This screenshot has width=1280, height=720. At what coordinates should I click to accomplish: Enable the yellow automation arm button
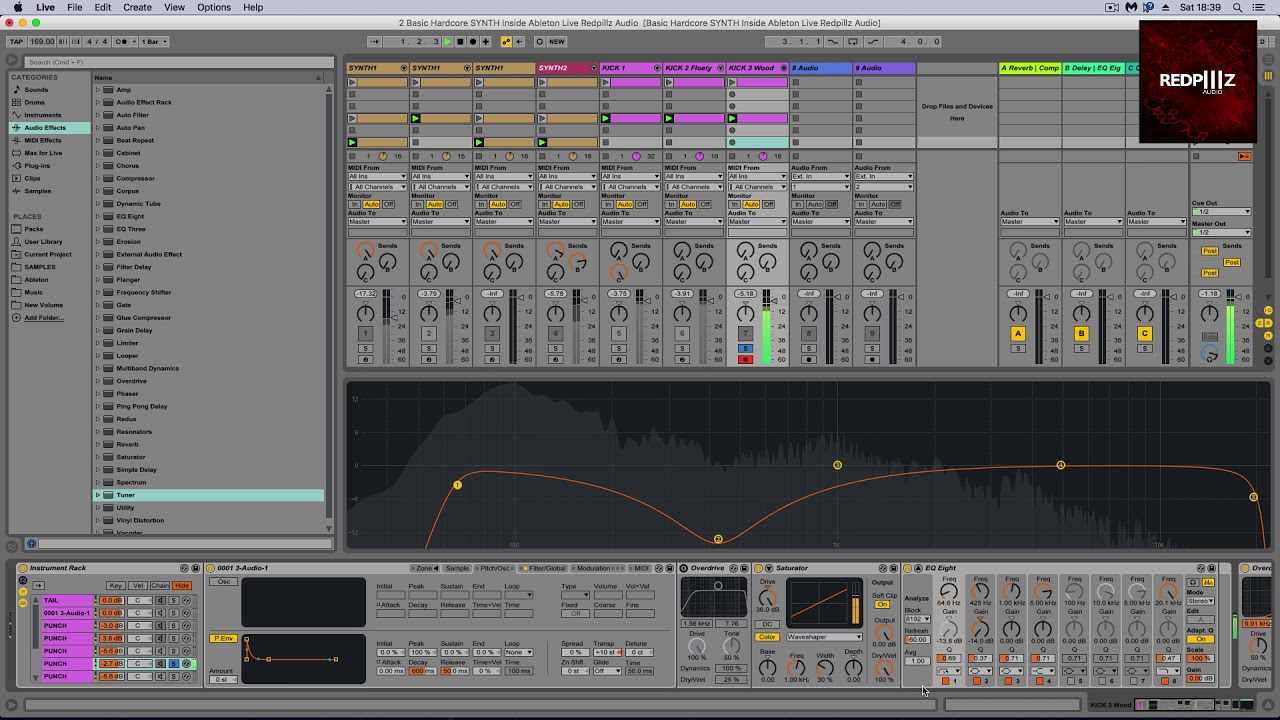[x=506, y=41]
